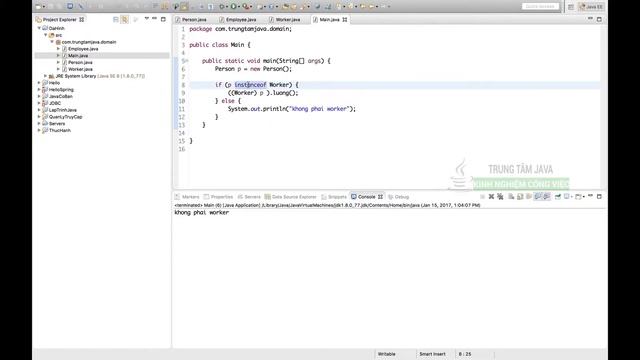Expand Employee.java in the tree
Viewport: 640px width, 360px height.
58,49
